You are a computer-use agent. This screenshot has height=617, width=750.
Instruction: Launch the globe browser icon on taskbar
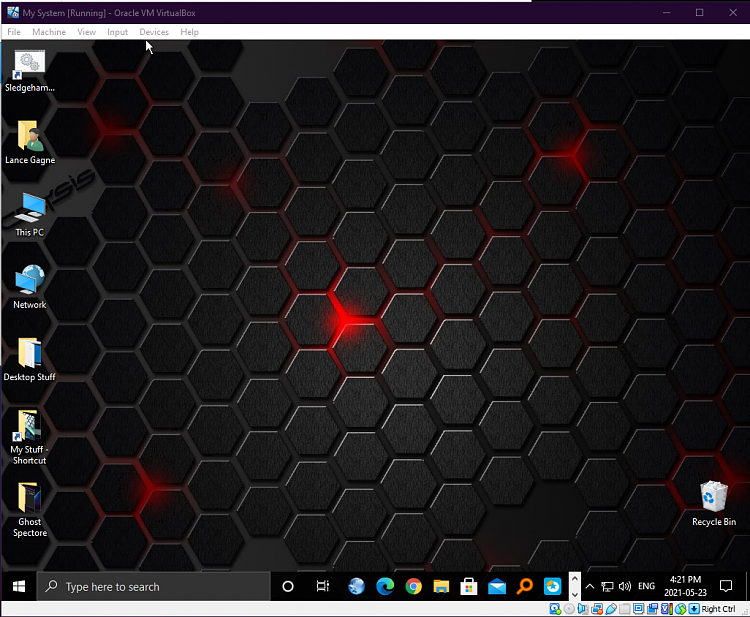click(356, 586)
